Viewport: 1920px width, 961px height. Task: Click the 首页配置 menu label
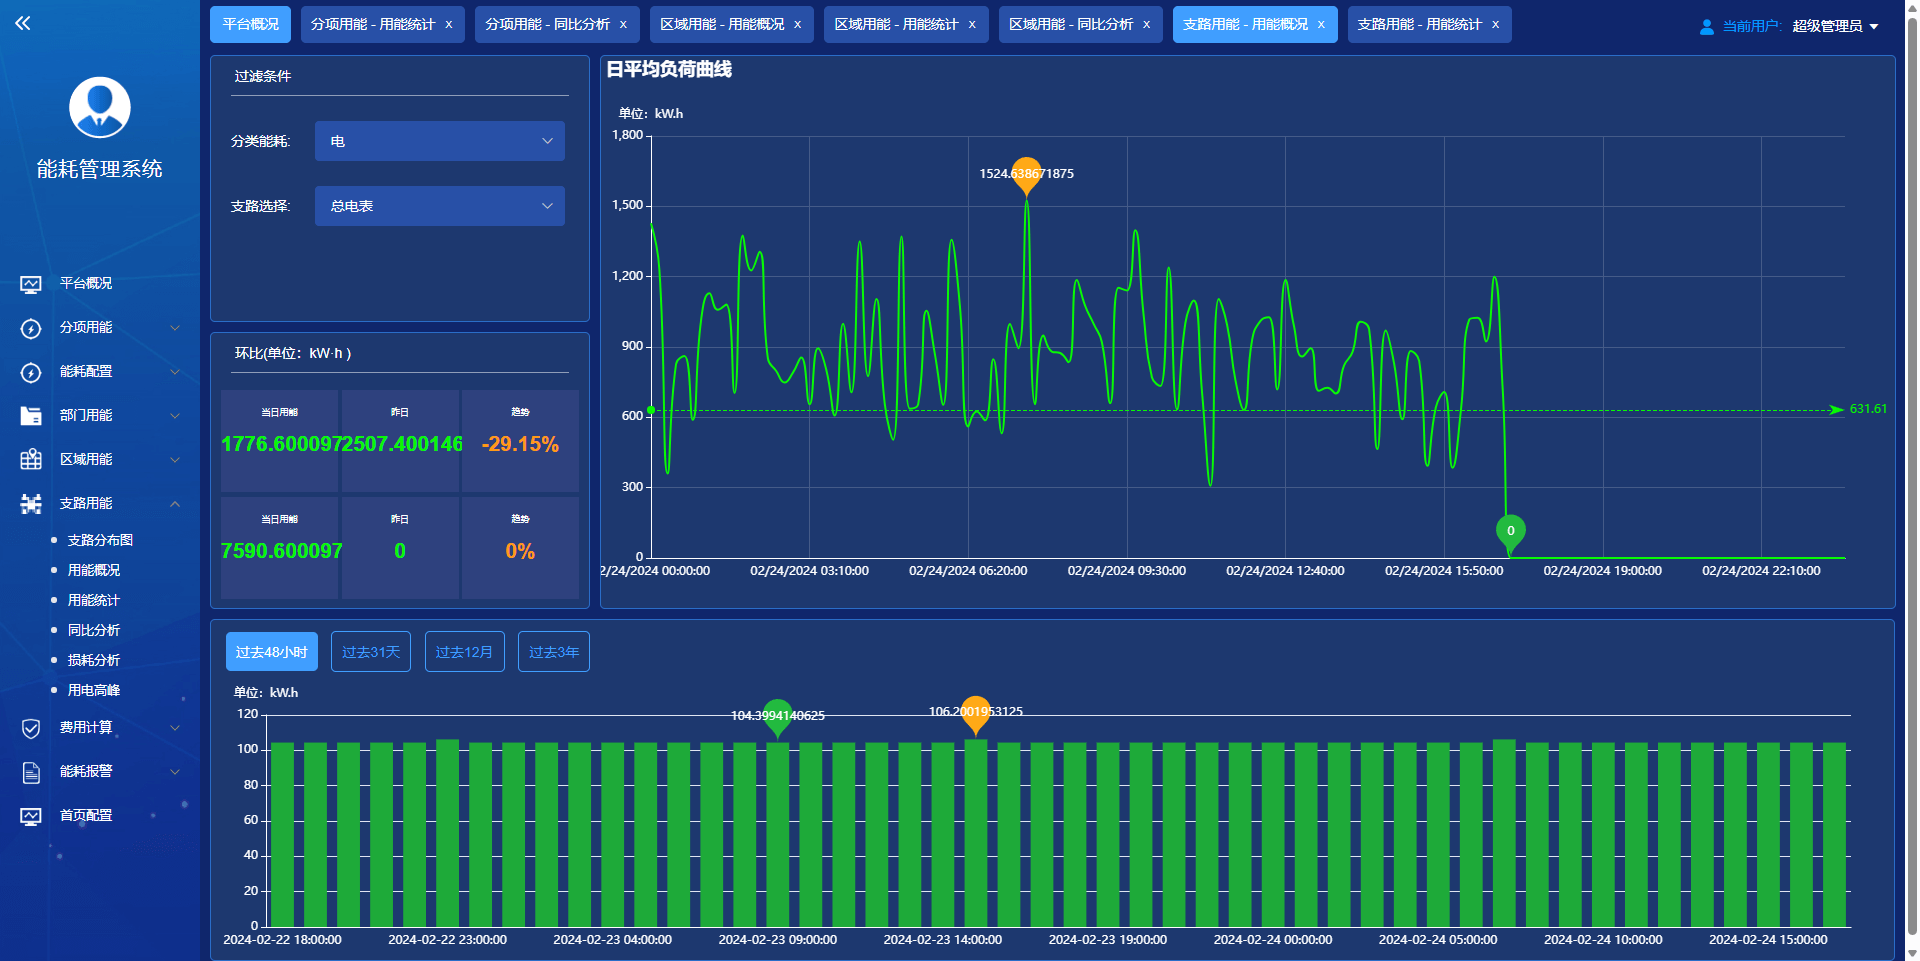(x=86, y=816)
